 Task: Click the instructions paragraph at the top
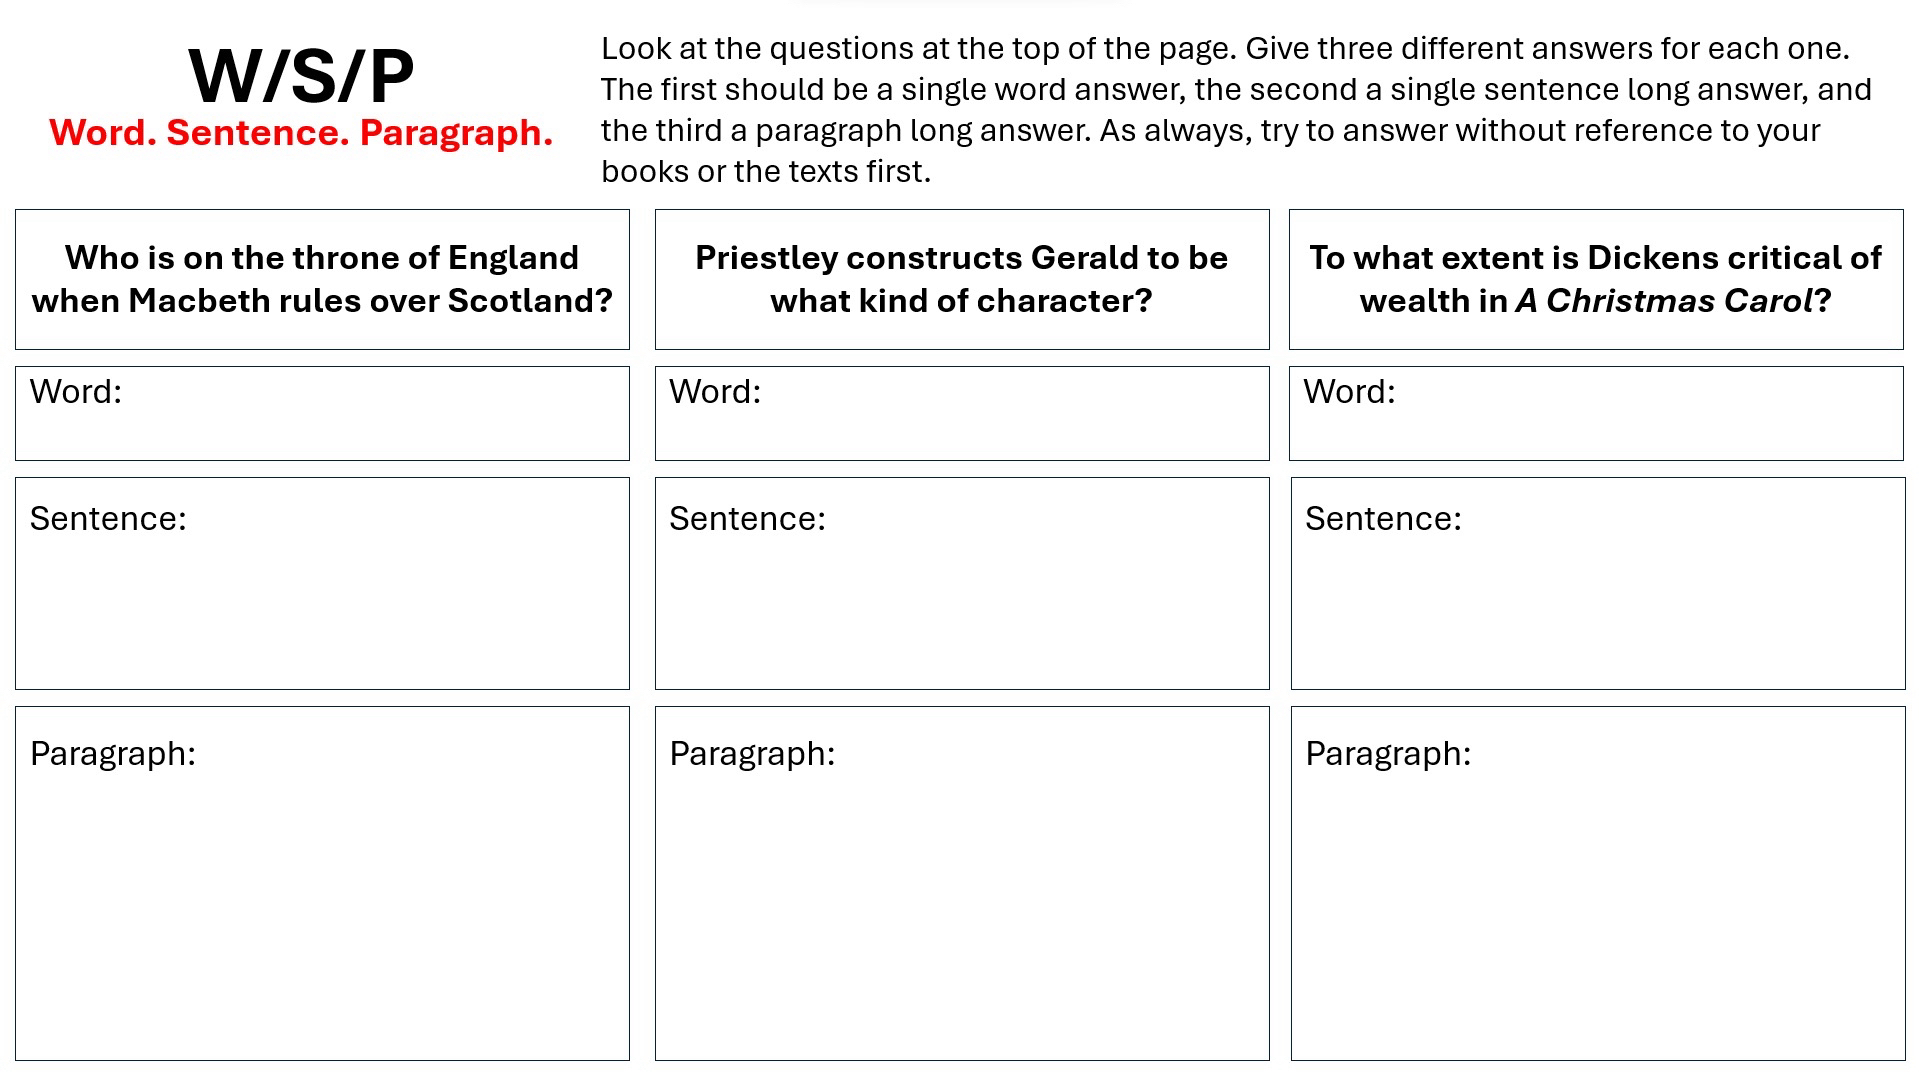click(1236, 110)
